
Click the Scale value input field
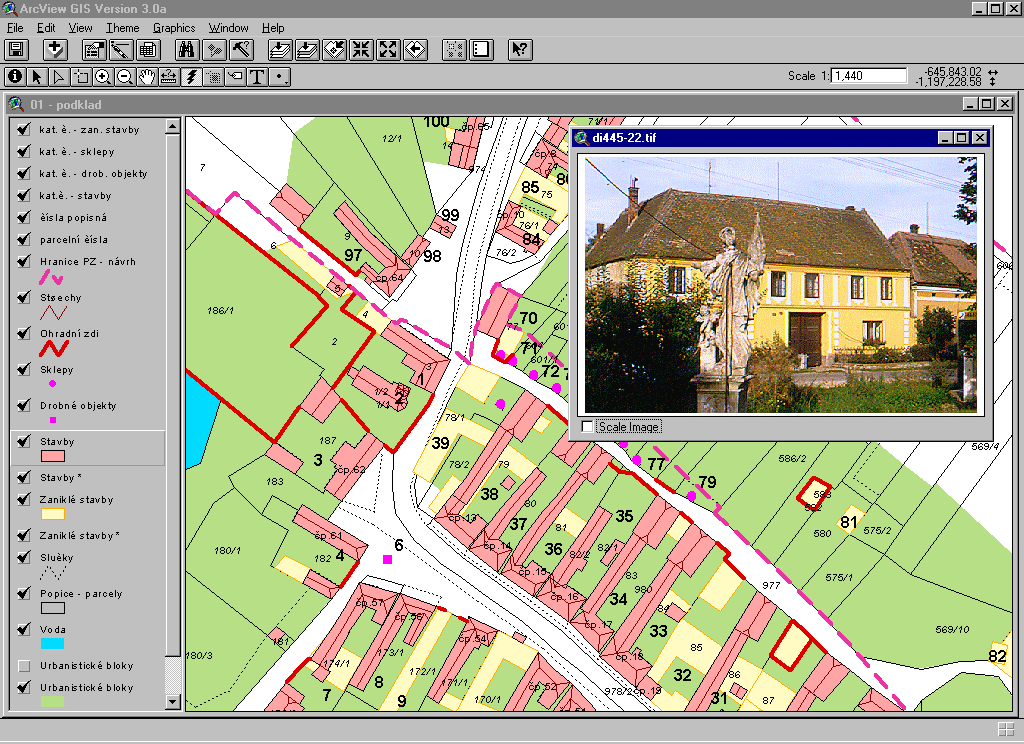(869, 76)
